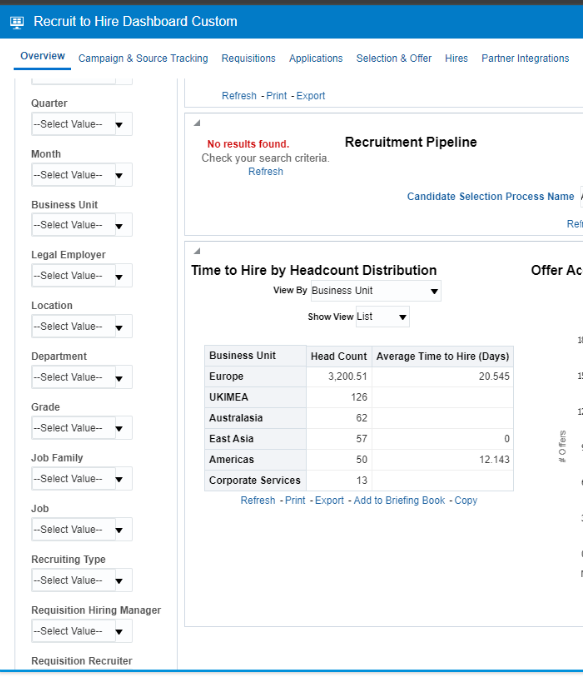
Task: Select the Americas row label
Action: point(255,460)
